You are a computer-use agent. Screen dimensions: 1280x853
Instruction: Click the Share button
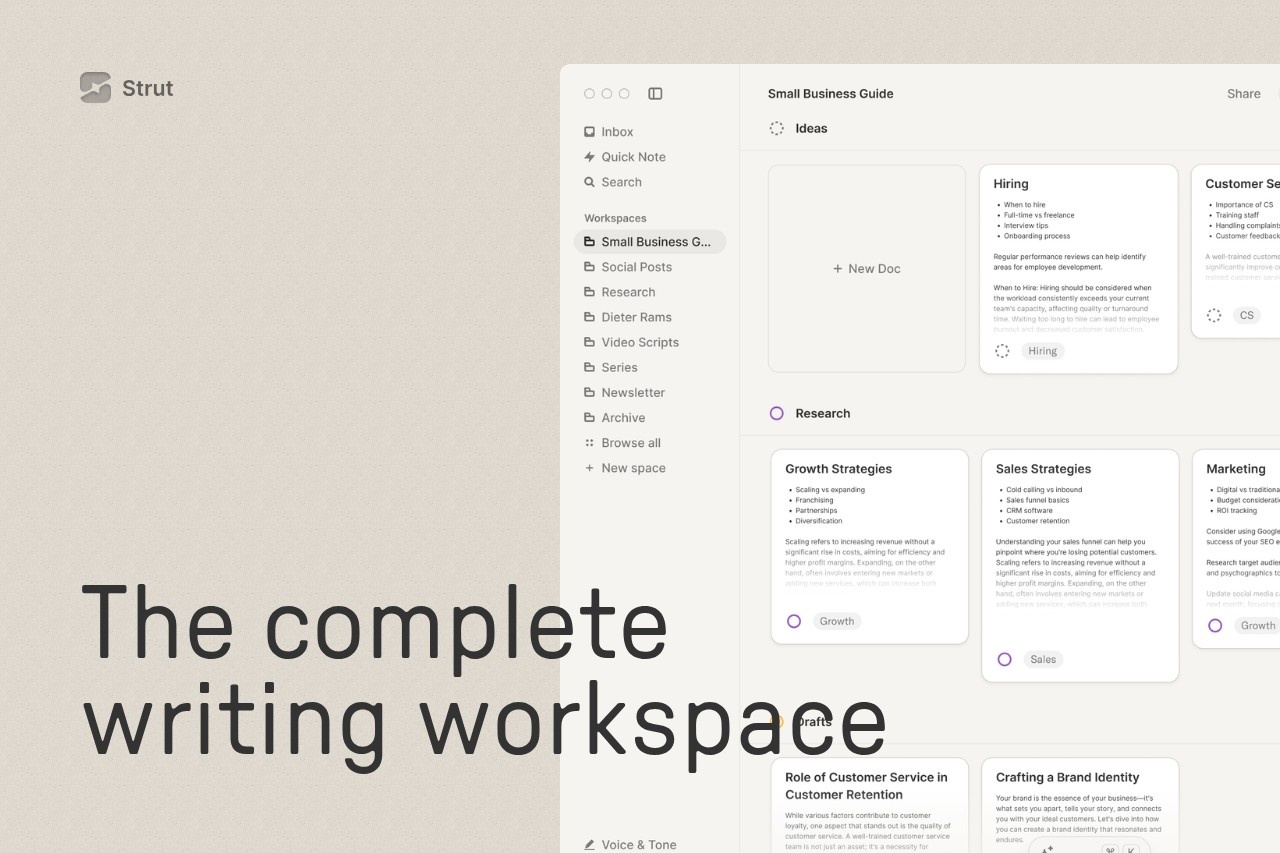[x=1243, y=94]
